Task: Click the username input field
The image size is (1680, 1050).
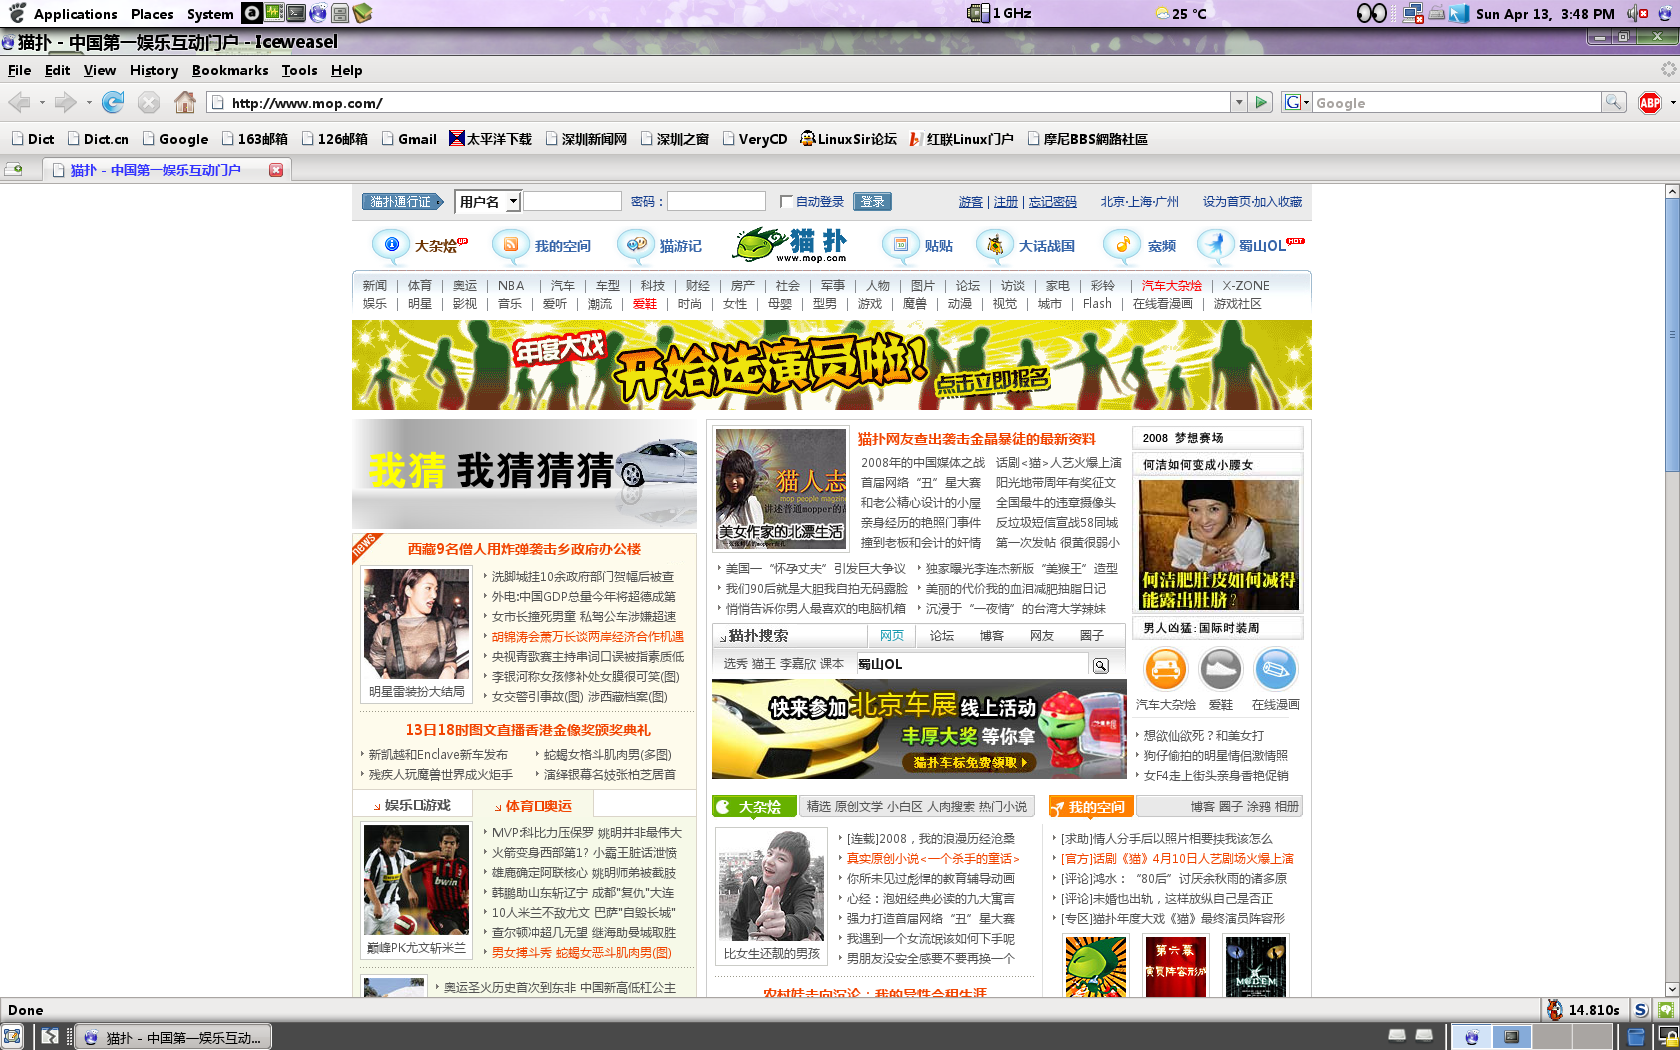Action: 572,202
